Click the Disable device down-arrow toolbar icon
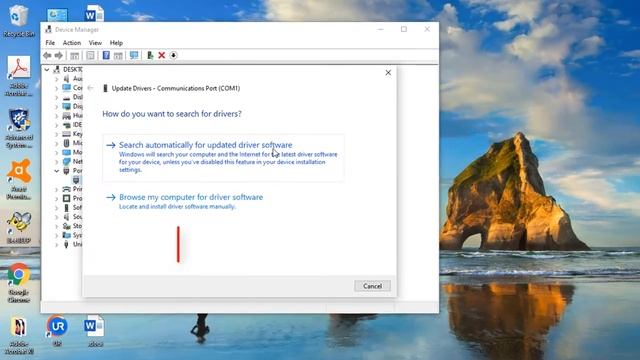 tap(173, 55)
